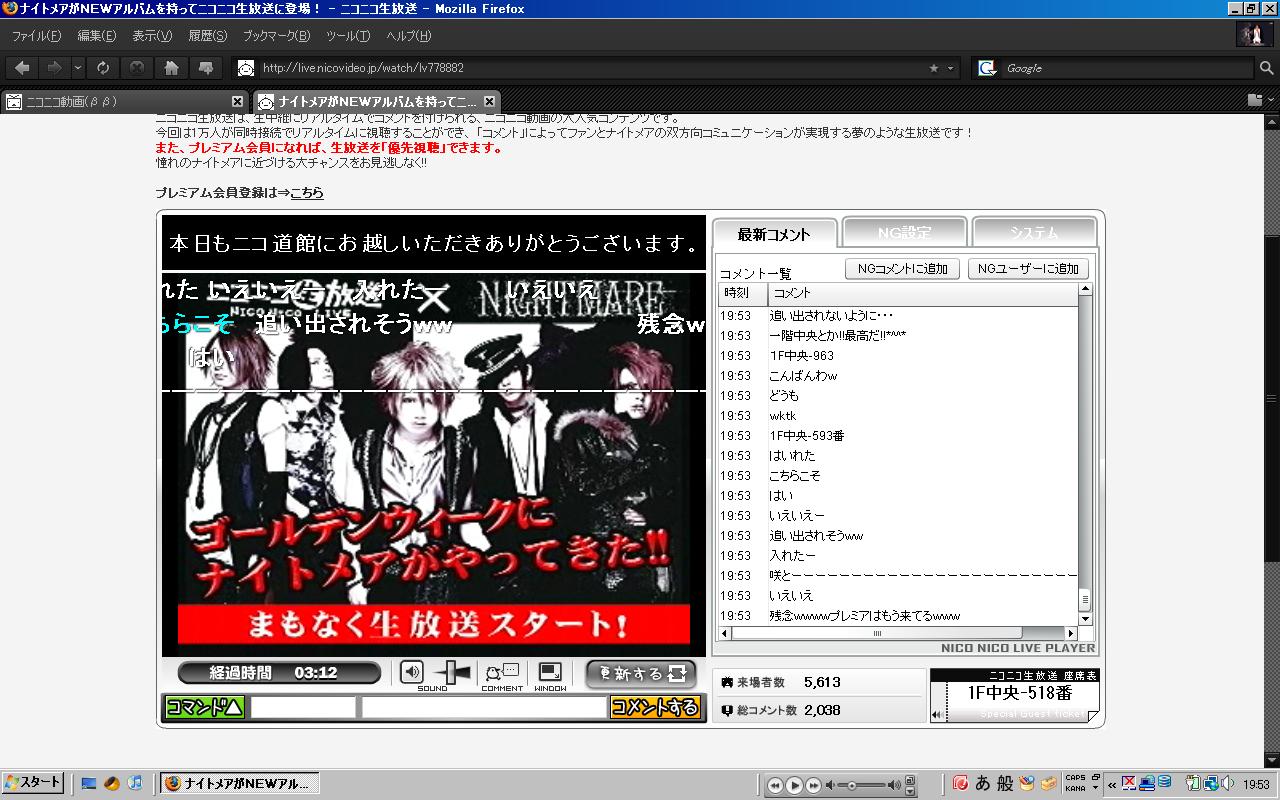
Task: Adjust the player volume slider
Action: click(x=453, y=672)
